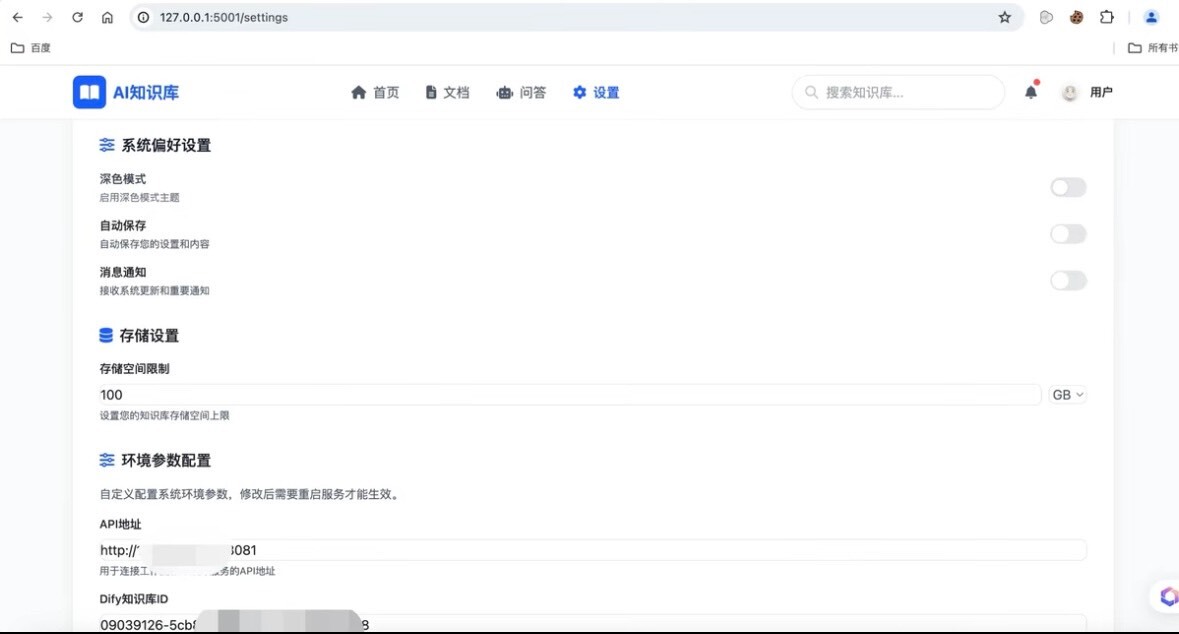Toggle 深色模式 dark mode switch

coord(1068,187)
